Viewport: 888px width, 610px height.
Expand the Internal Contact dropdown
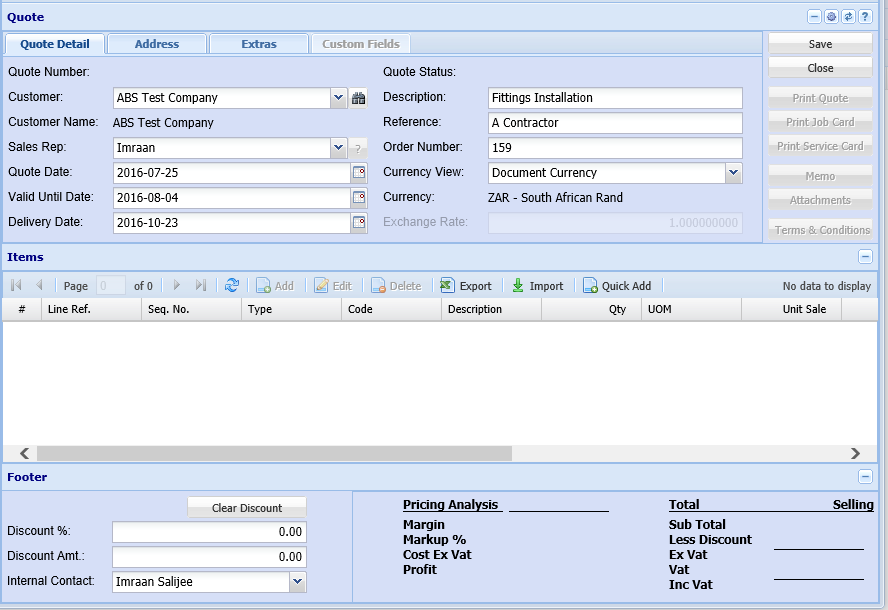click(x=297, y=581)
